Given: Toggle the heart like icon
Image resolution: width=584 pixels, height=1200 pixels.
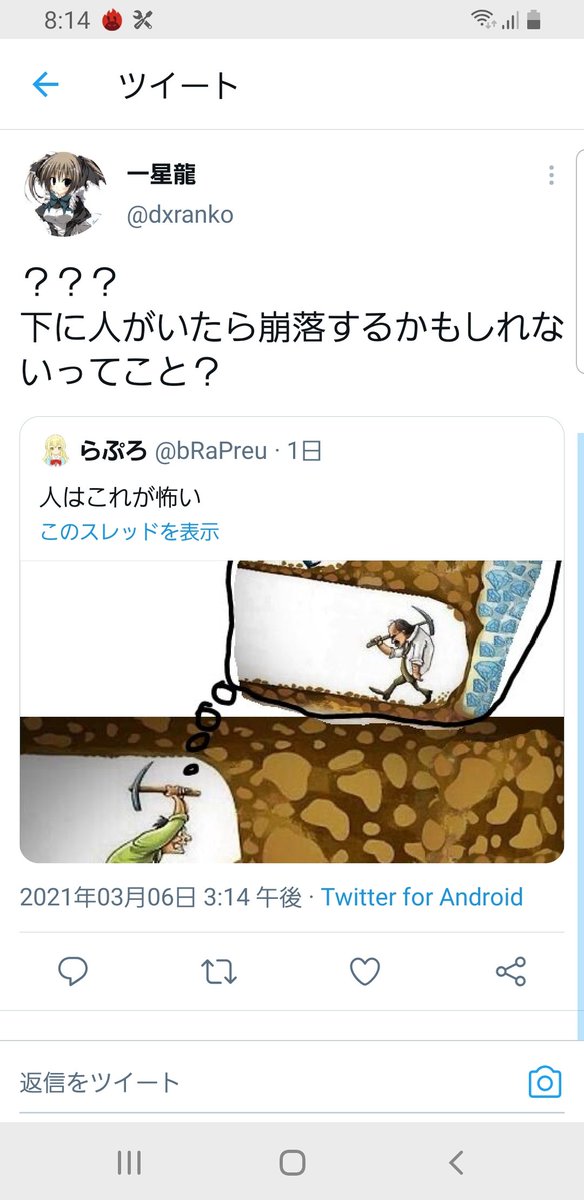Looking at the screenshot, I should 365,971.
